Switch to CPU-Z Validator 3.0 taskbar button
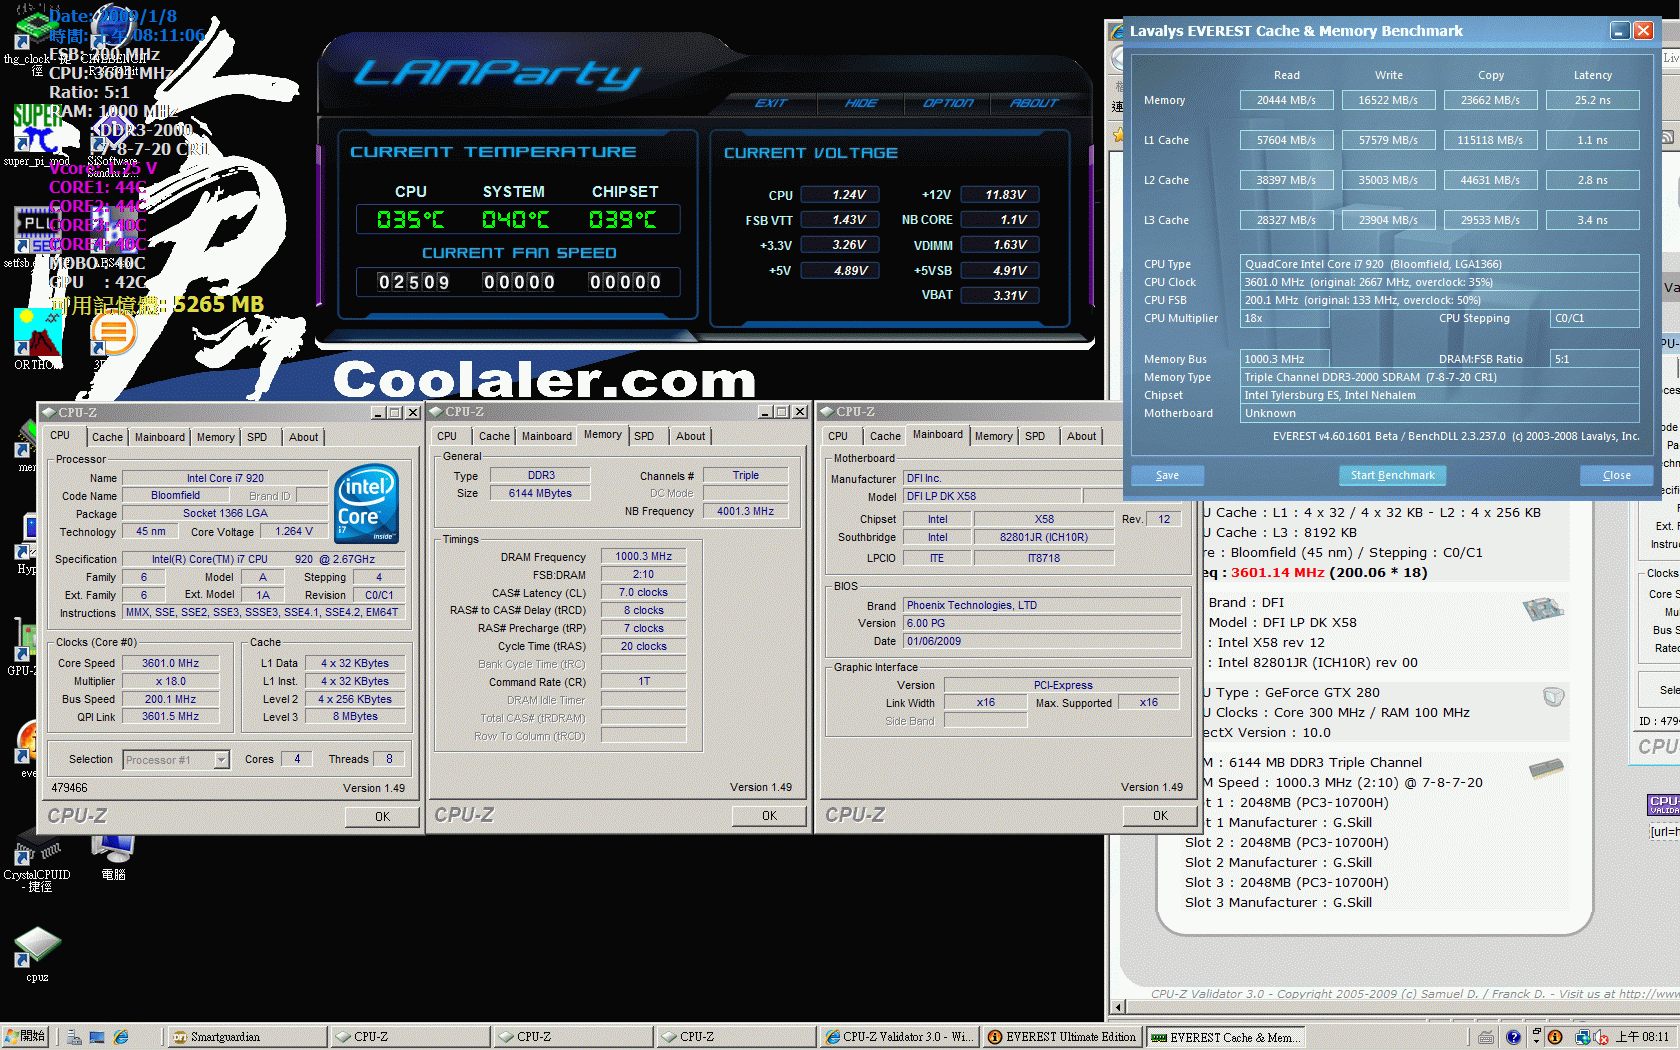1680x1050 pixels. [x=899, y=1037]
